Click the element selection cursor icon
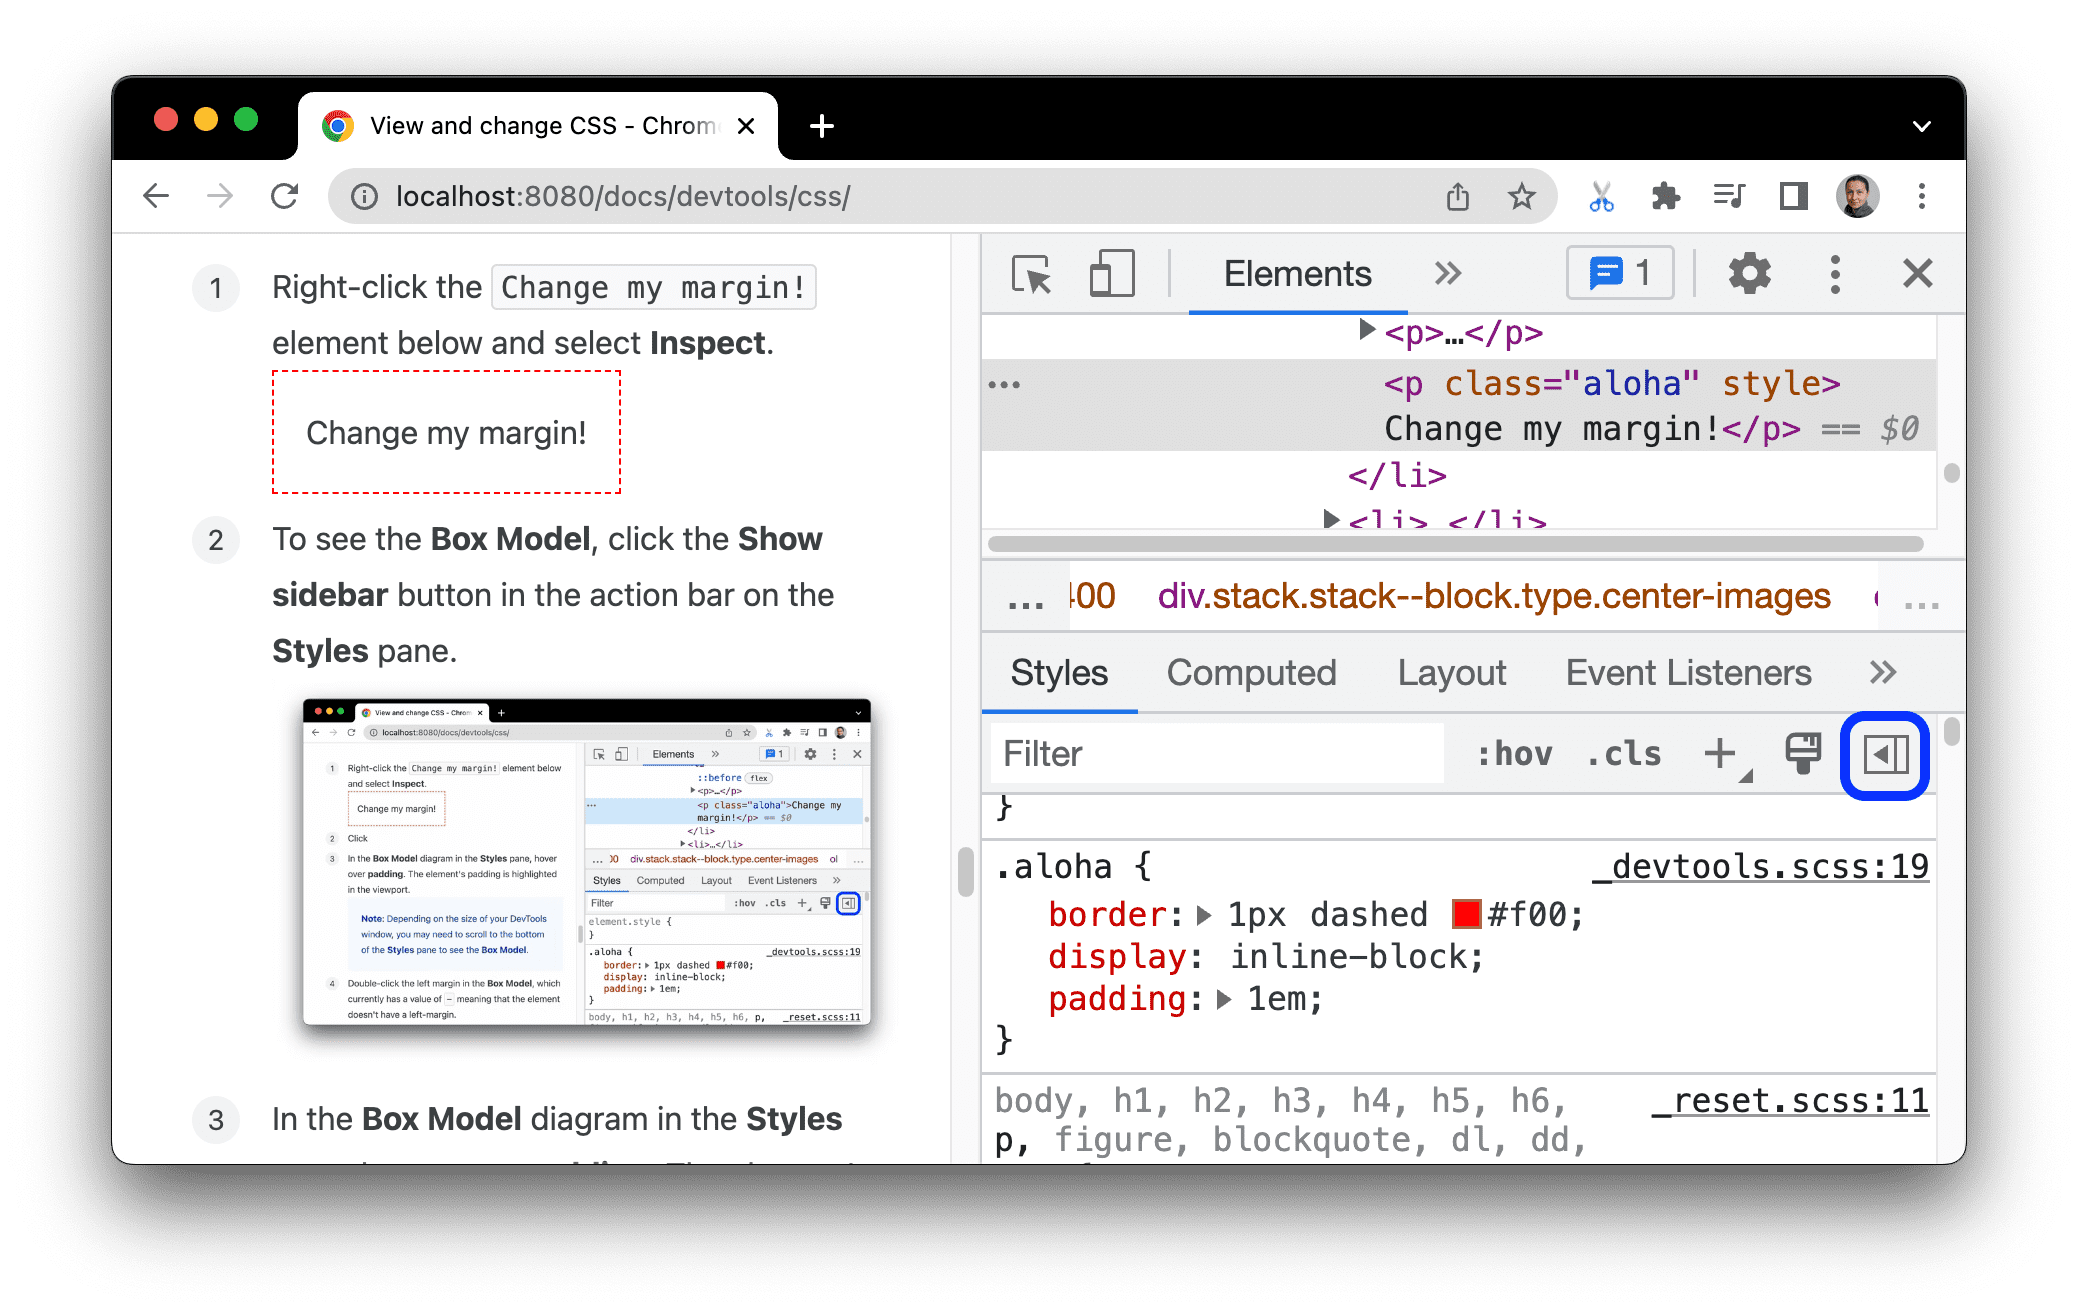 click(1032, 275)
